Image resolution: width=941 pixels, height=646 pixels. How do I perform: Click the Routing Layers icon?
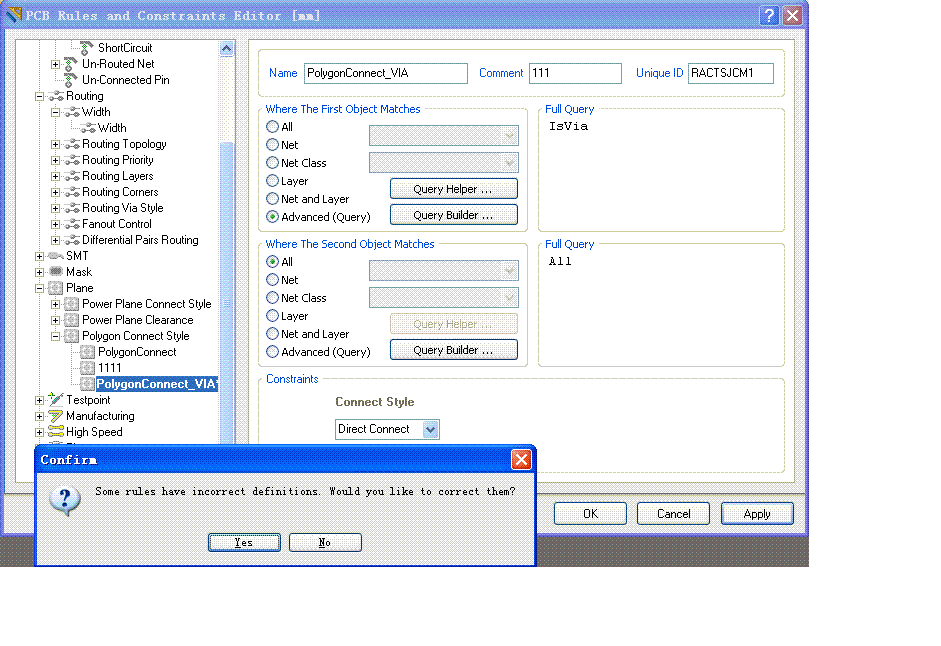tap(72, 176)
